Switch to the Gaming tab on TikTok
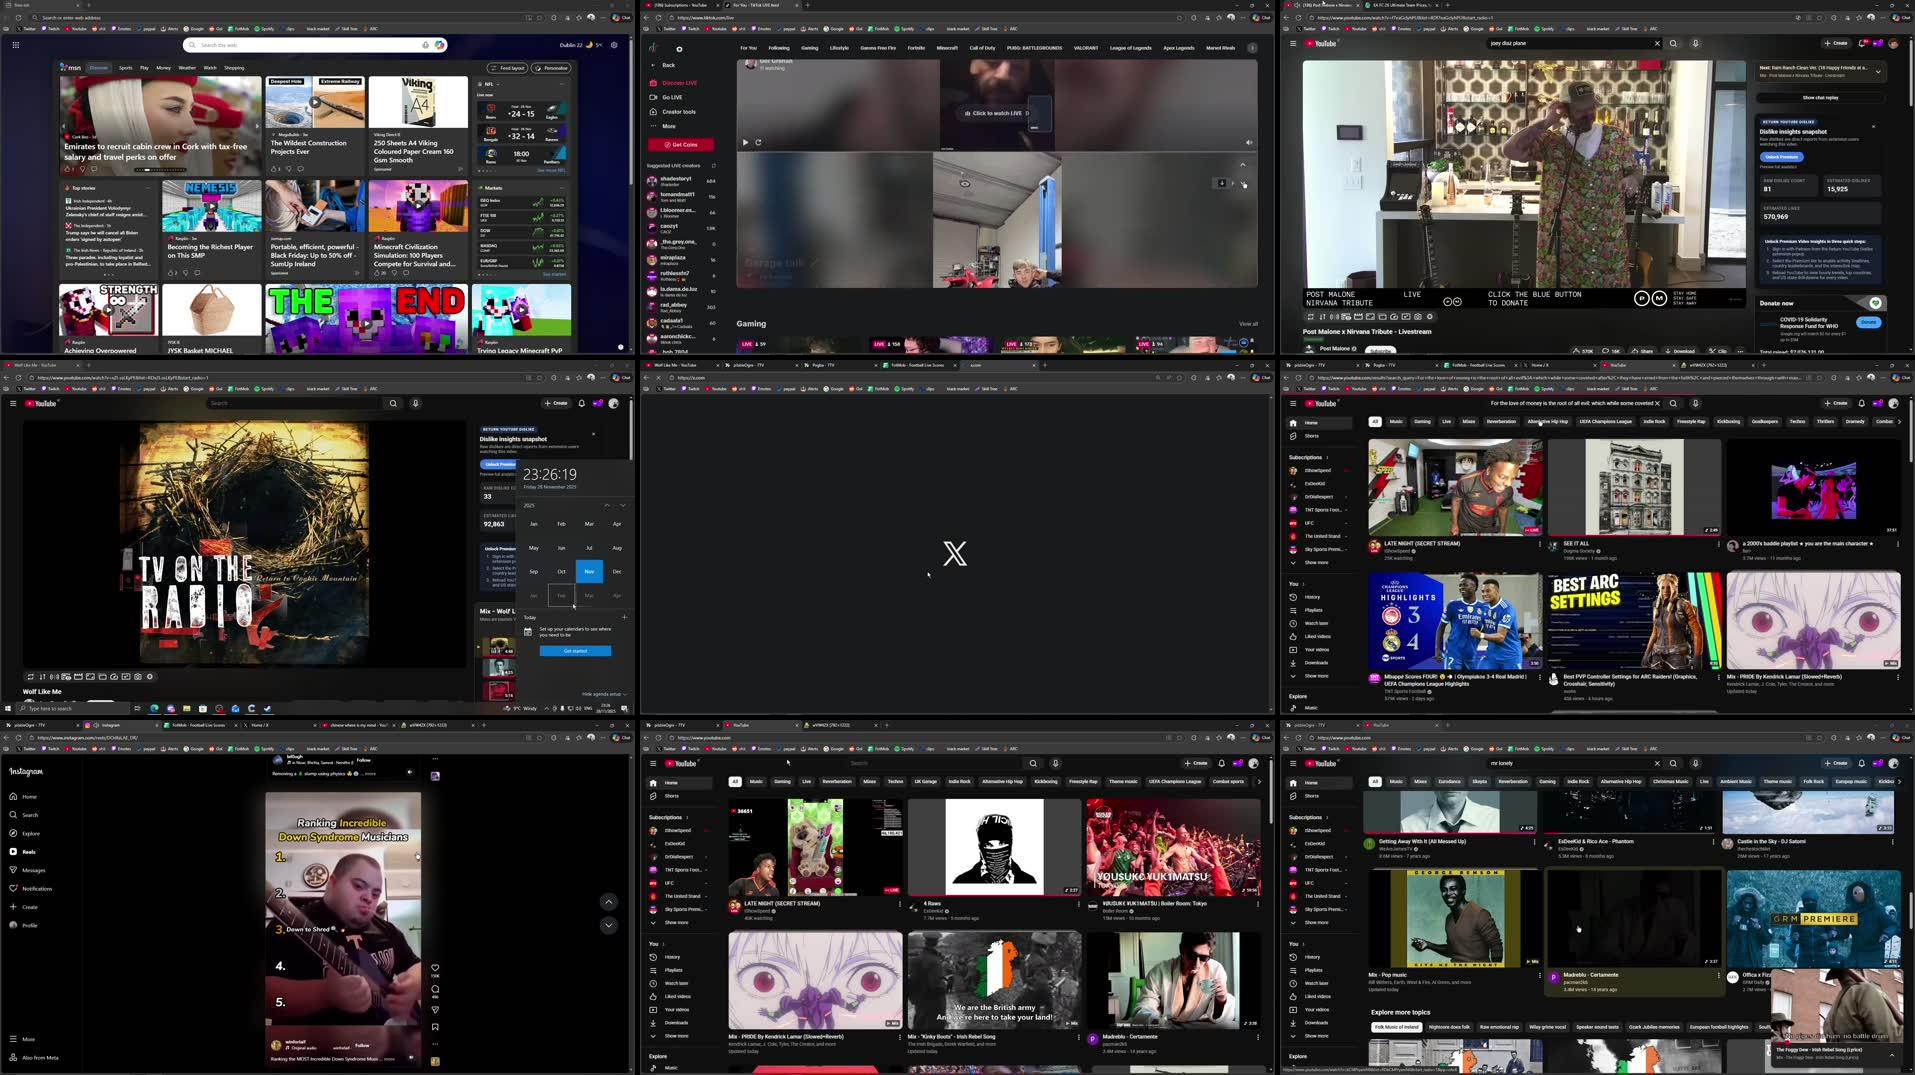Screen dimensions: 1915x1075 click(809, 47)
